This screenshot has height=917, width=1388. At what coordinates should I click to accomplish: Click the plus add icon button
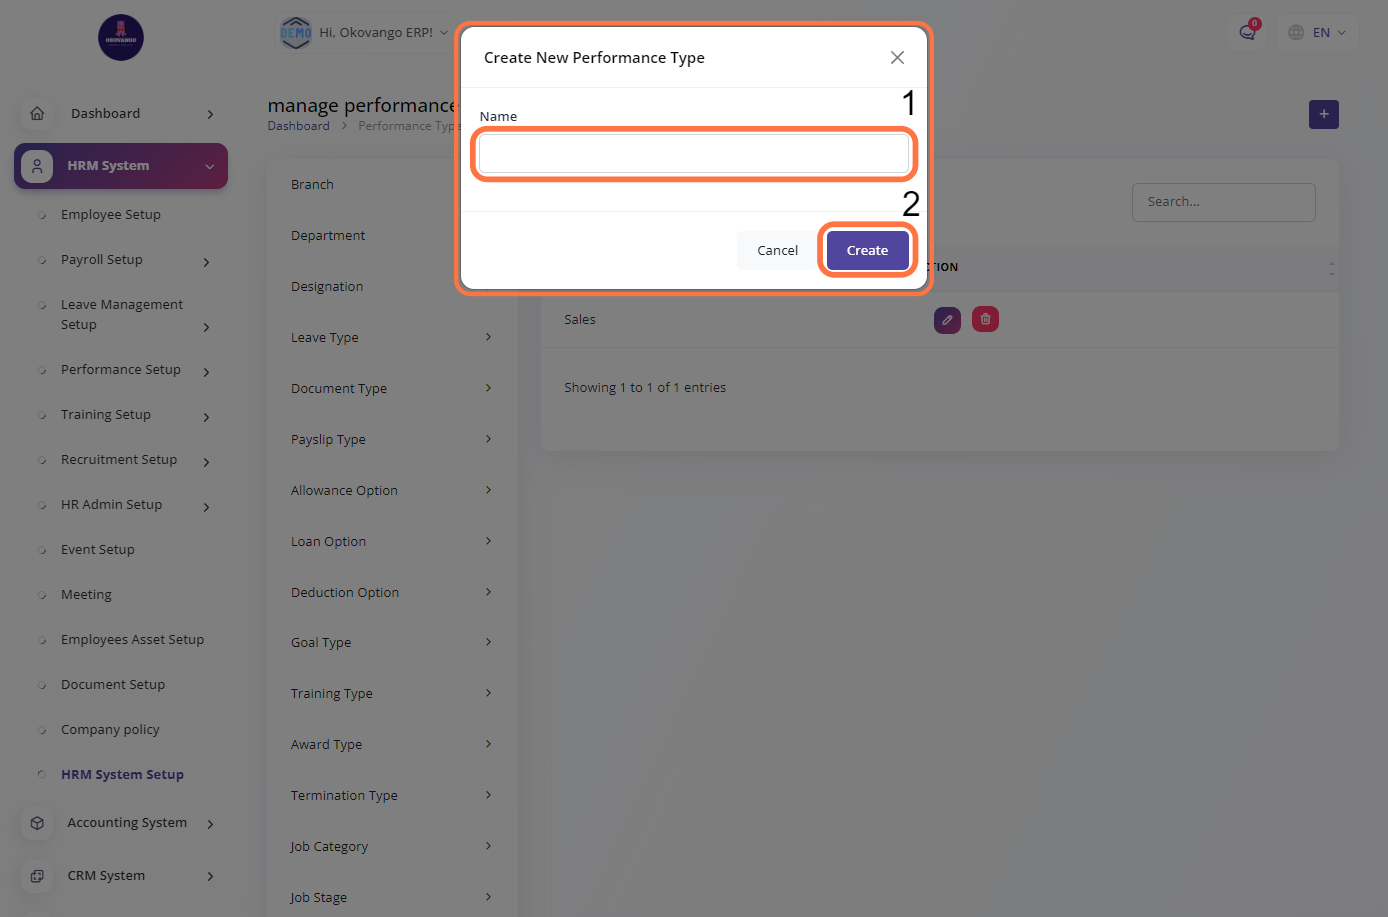pos(1323,114)
